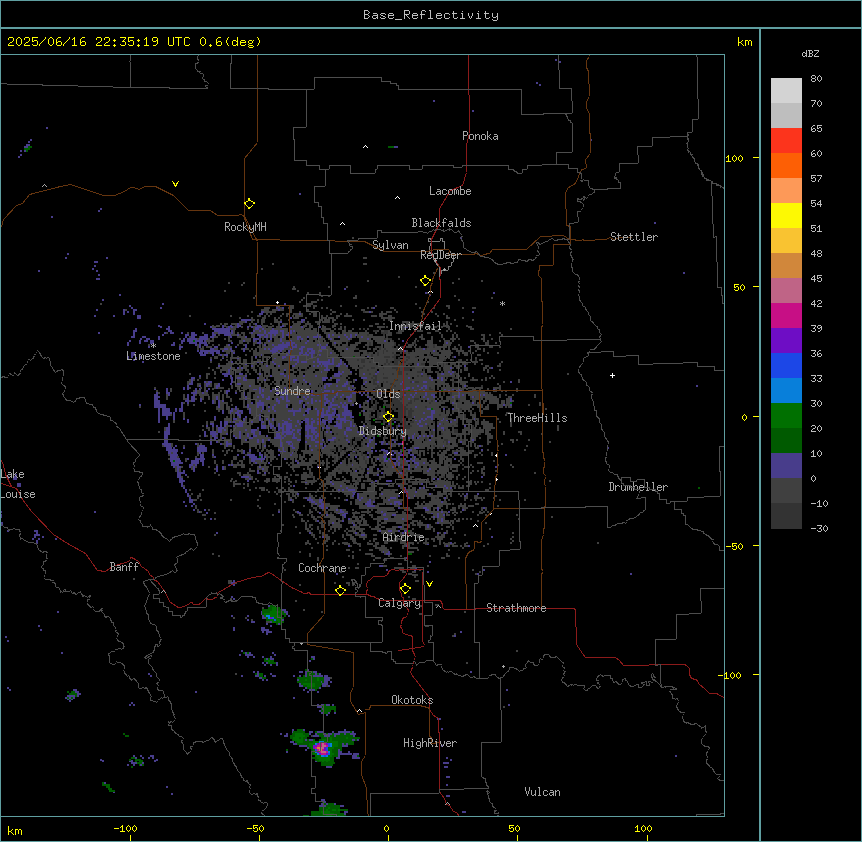Click the yellow diamond marker below Cochrane
Image resolution: width=862 pixels, height=842 pixels.
point(340,590)
